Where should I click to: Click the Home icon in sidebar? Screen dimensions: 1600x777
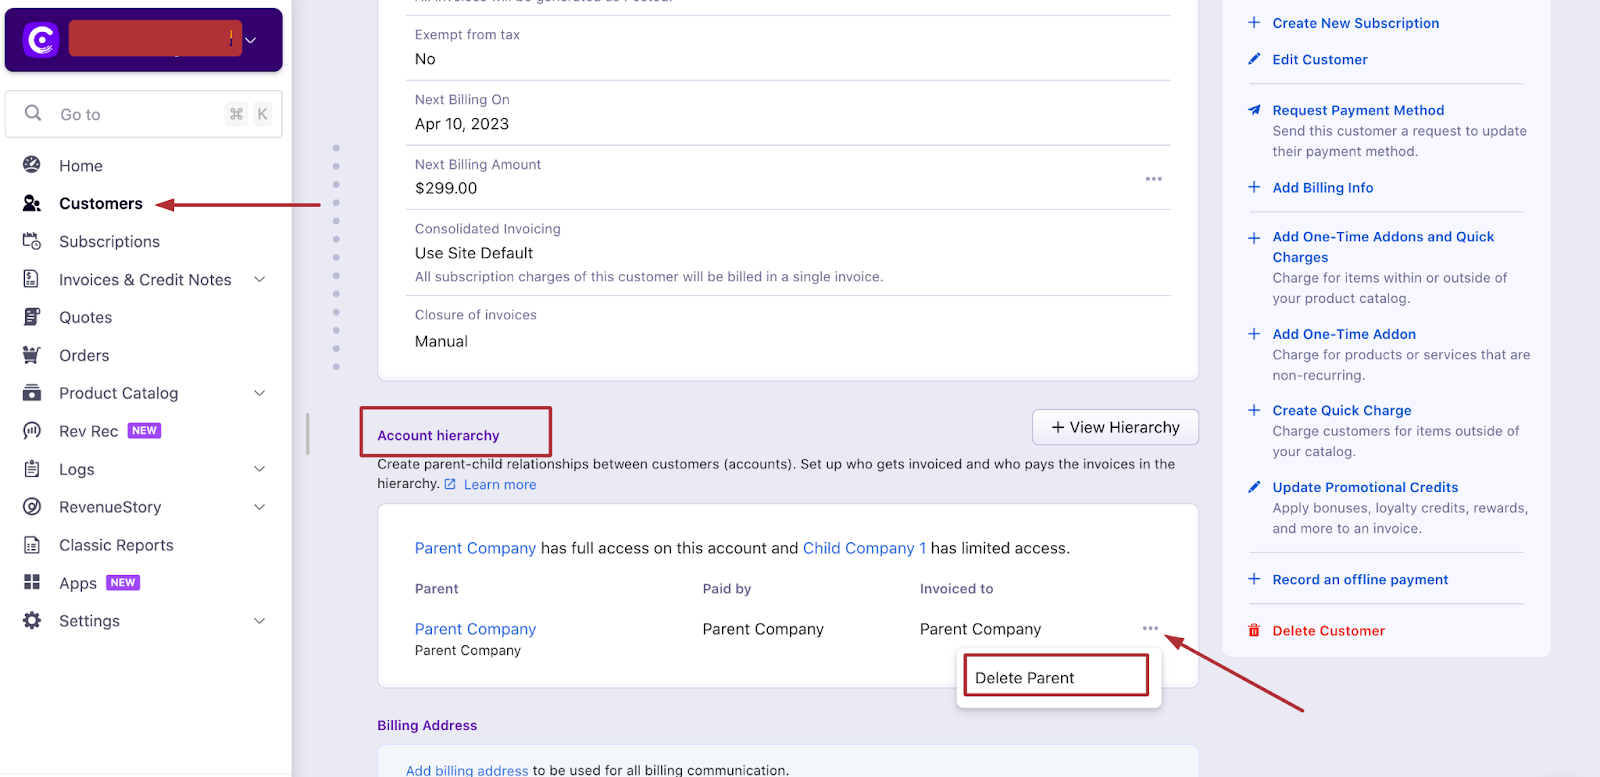click(x=32, y=165)
